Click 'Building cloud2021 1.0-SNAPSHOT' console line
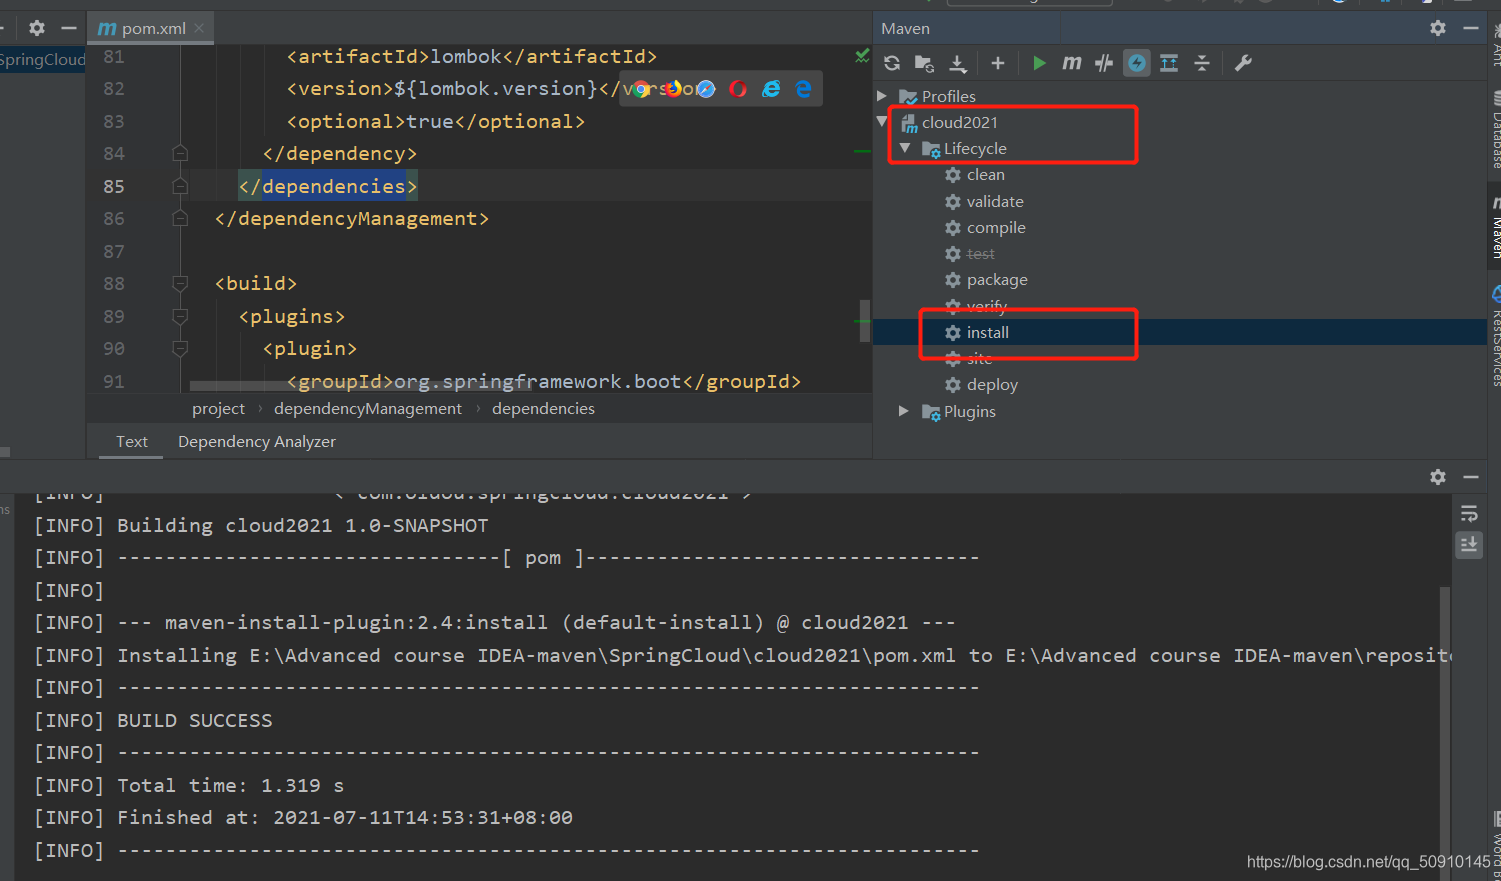This screenshot has height=881, width=1501. [303, 525]
